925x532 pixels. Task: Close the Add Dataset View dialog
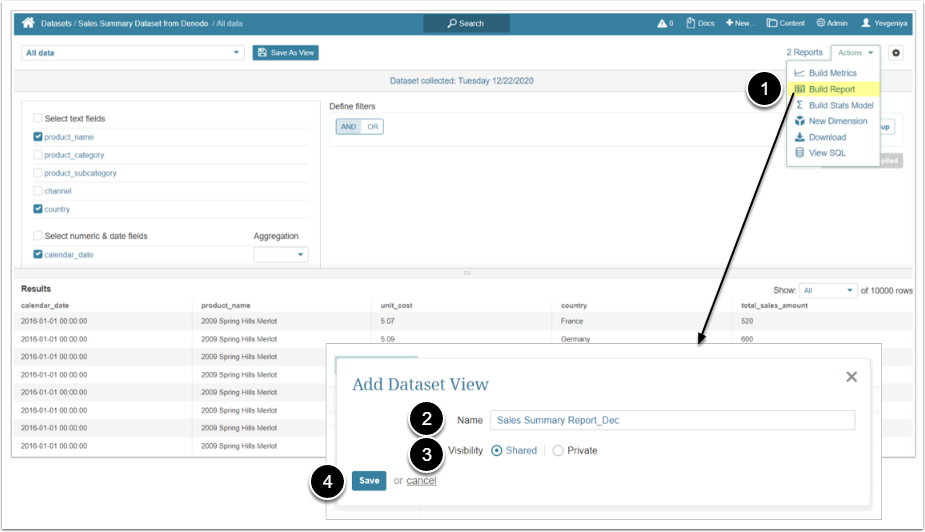tap(851, 377)
